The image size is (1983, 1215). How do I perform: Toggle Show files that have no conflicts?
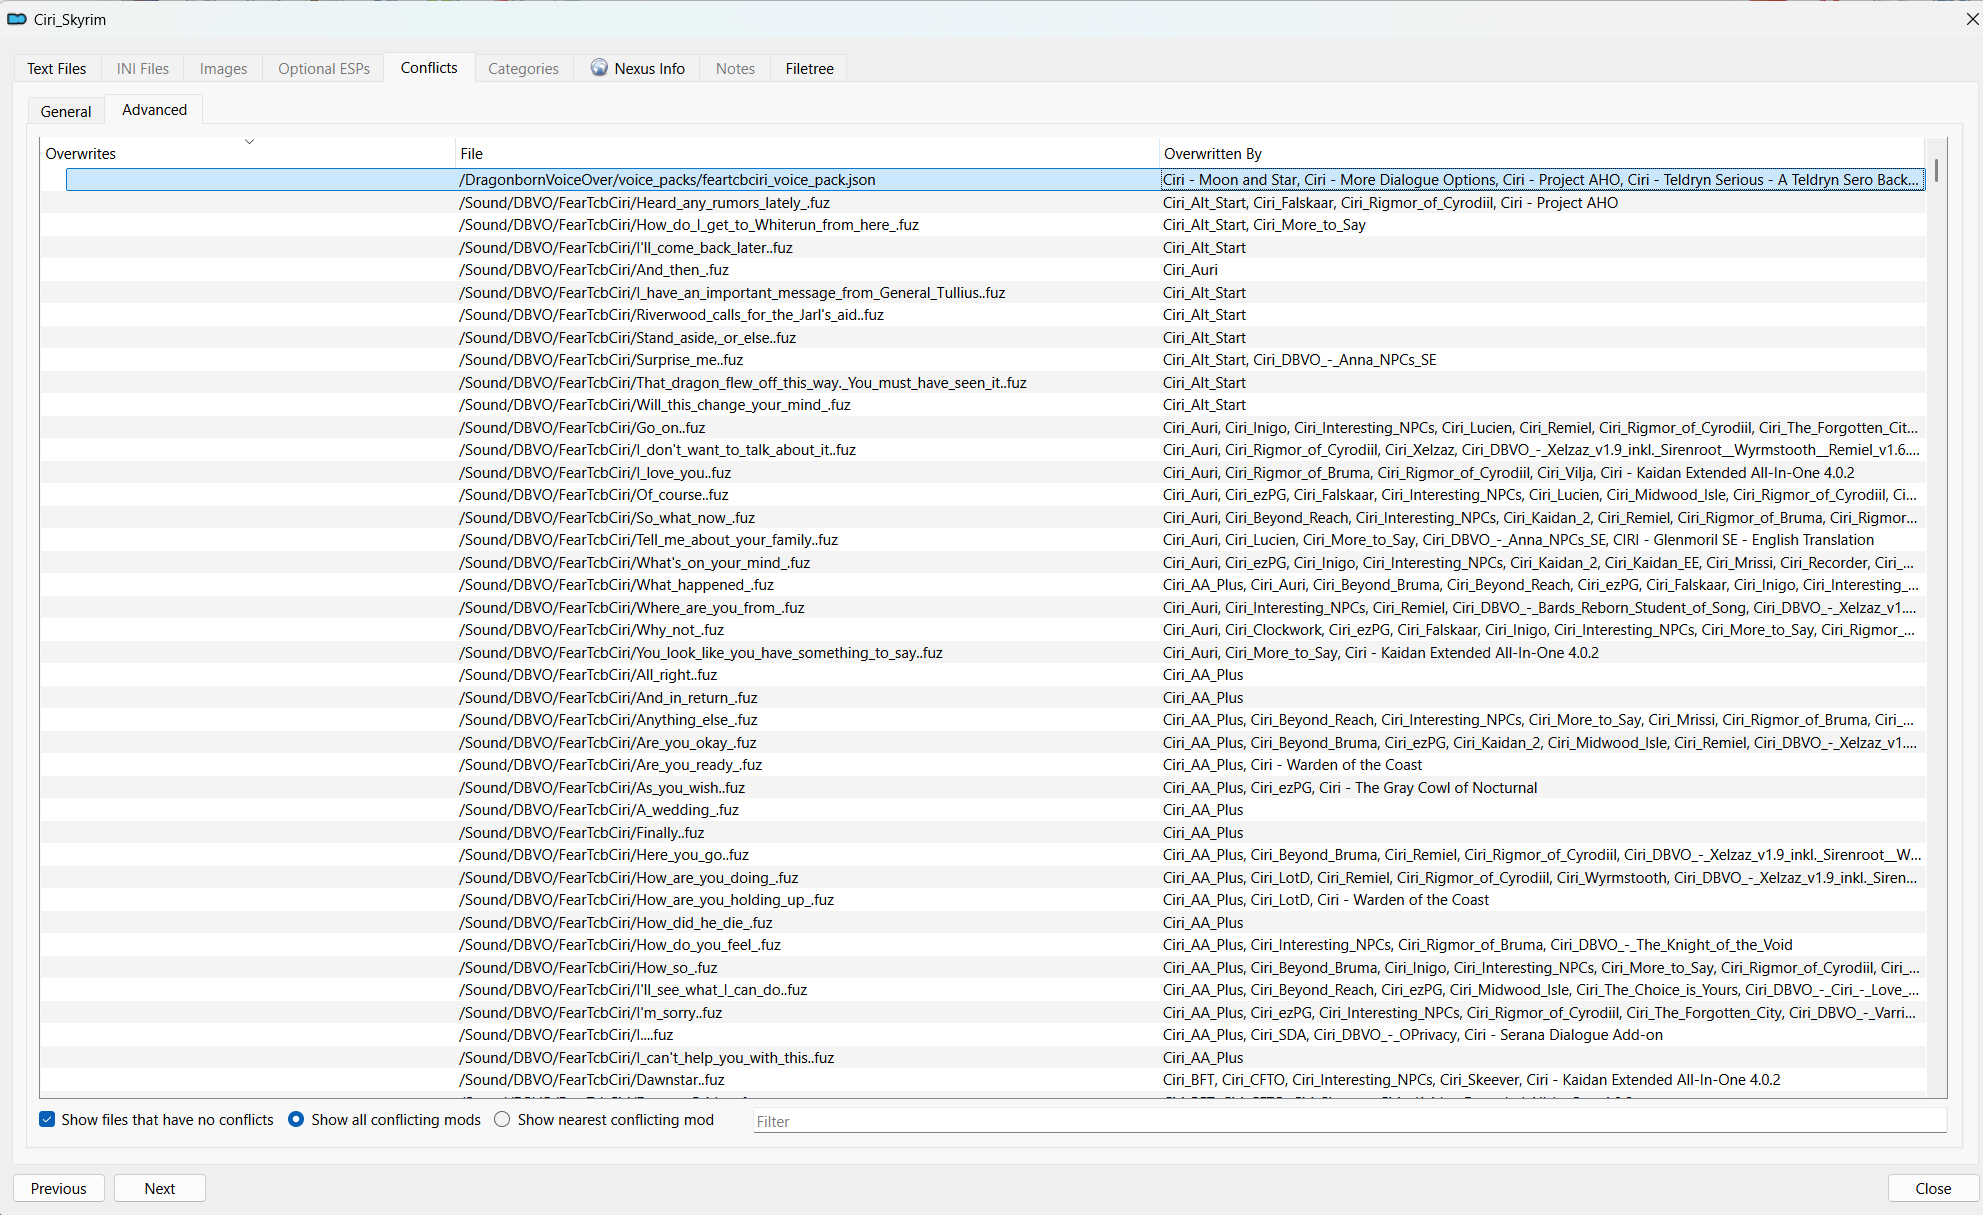[x=47, y=1119]
